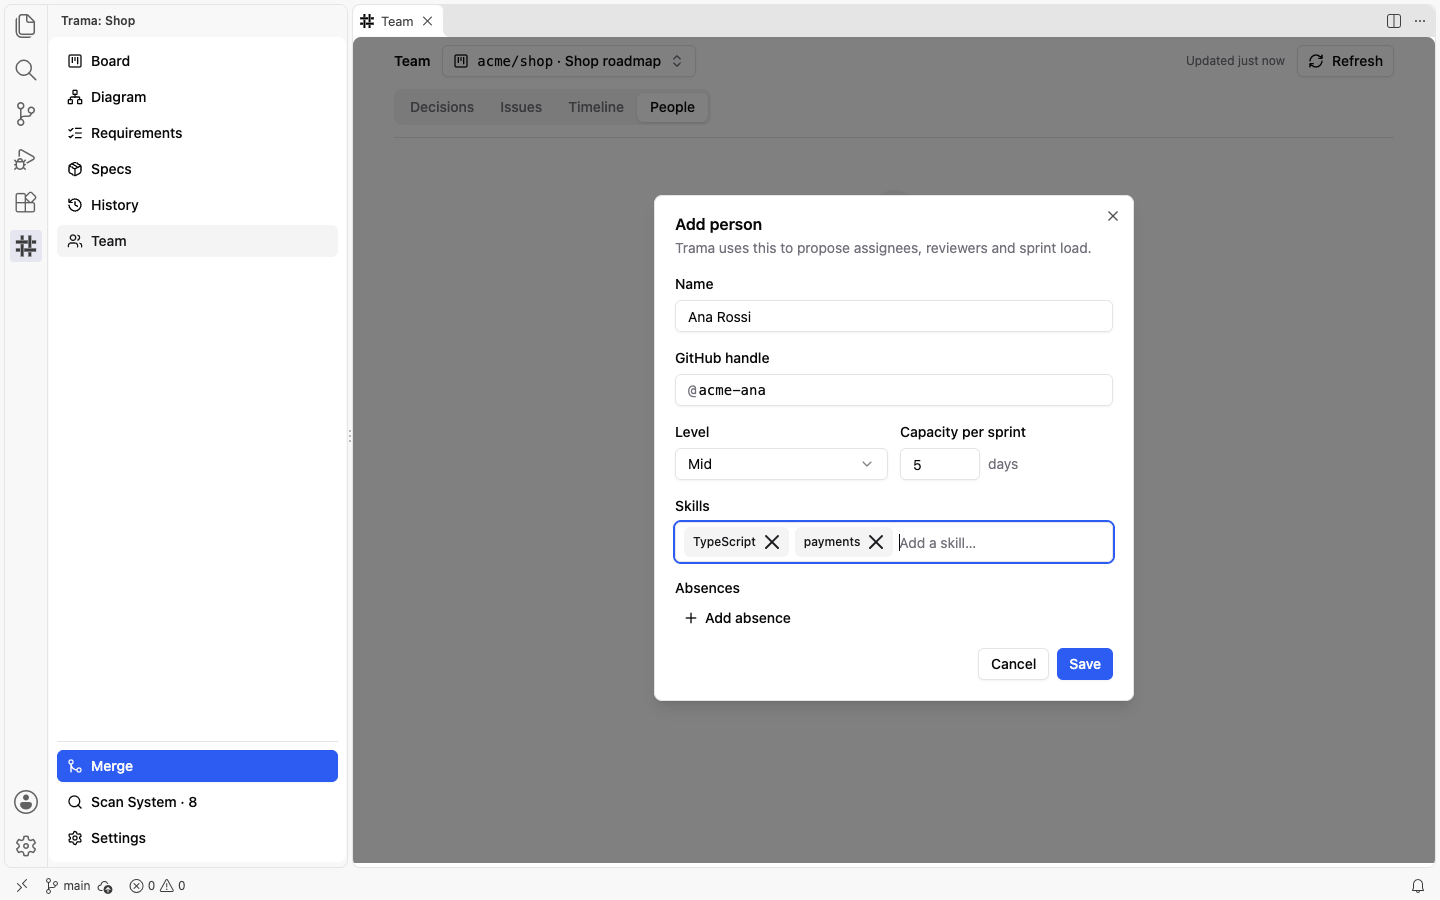Remove the payments skill chip
1440x900 pixels.
tap(876, 542)
